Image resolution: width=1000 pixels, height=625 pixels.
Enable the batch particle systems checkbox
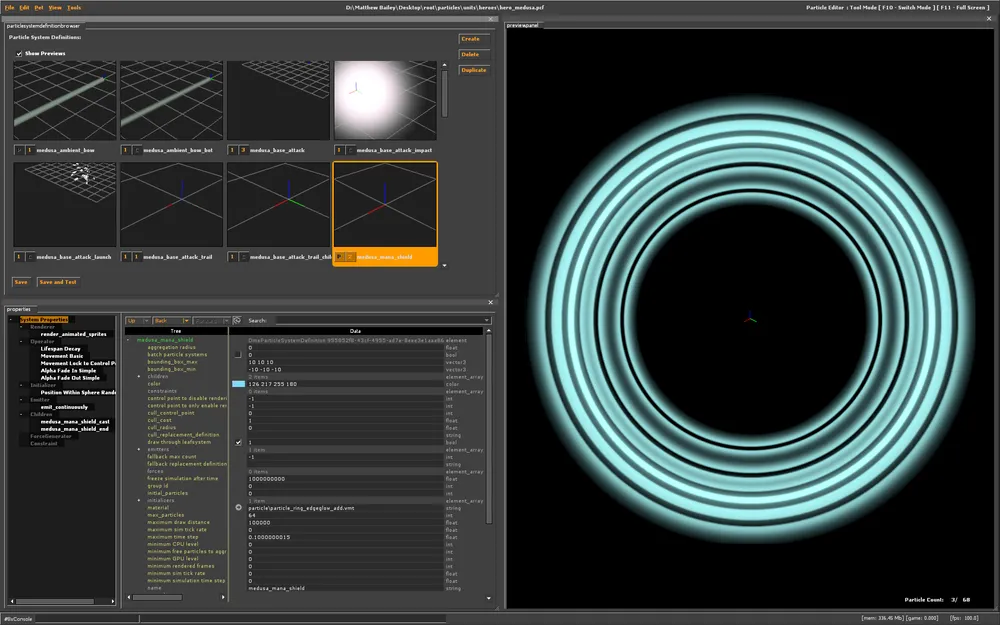click(238, 354)
